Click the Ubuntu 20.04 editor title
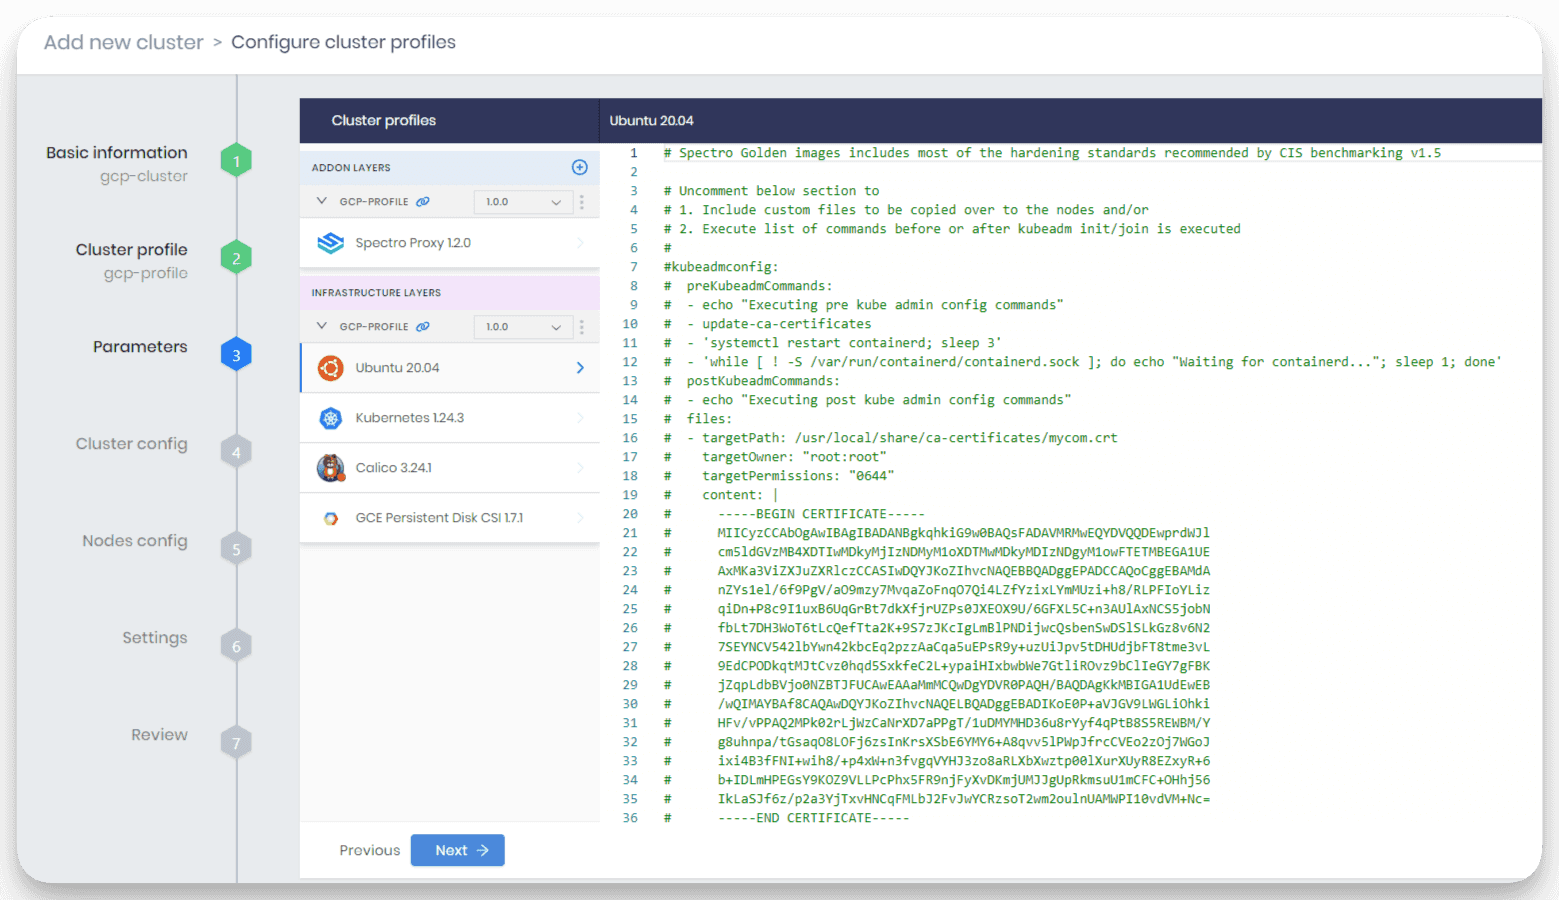 [651, 120]
